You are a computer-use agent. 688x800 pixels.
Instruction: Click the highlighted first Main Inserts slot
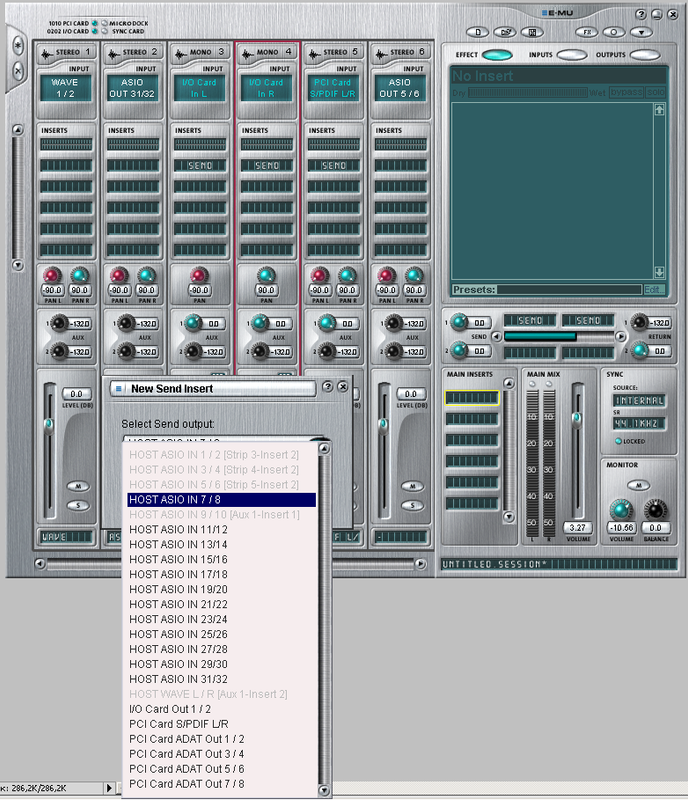click(x=472, y=398)
